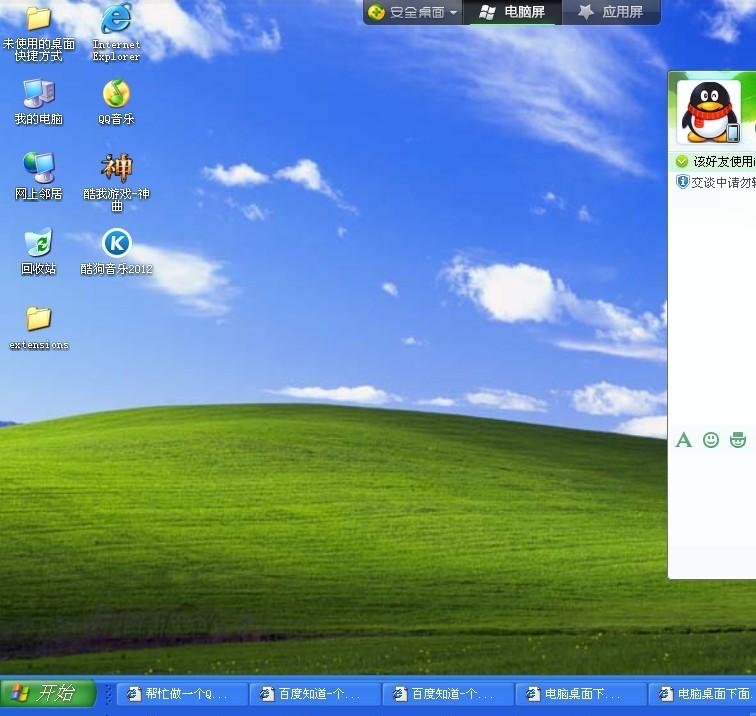
Task: Click the 该好友使用 status text in QQ chat
Action: click(x=724, y=162)
